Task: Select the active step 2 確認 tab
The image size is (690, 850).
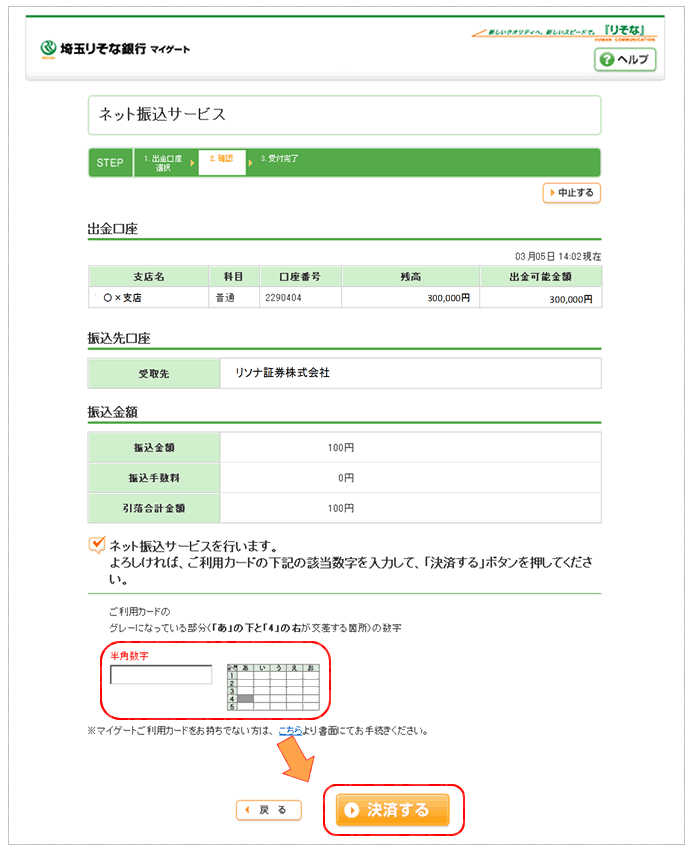Action: pyautogui.click(x=222, y=159)
